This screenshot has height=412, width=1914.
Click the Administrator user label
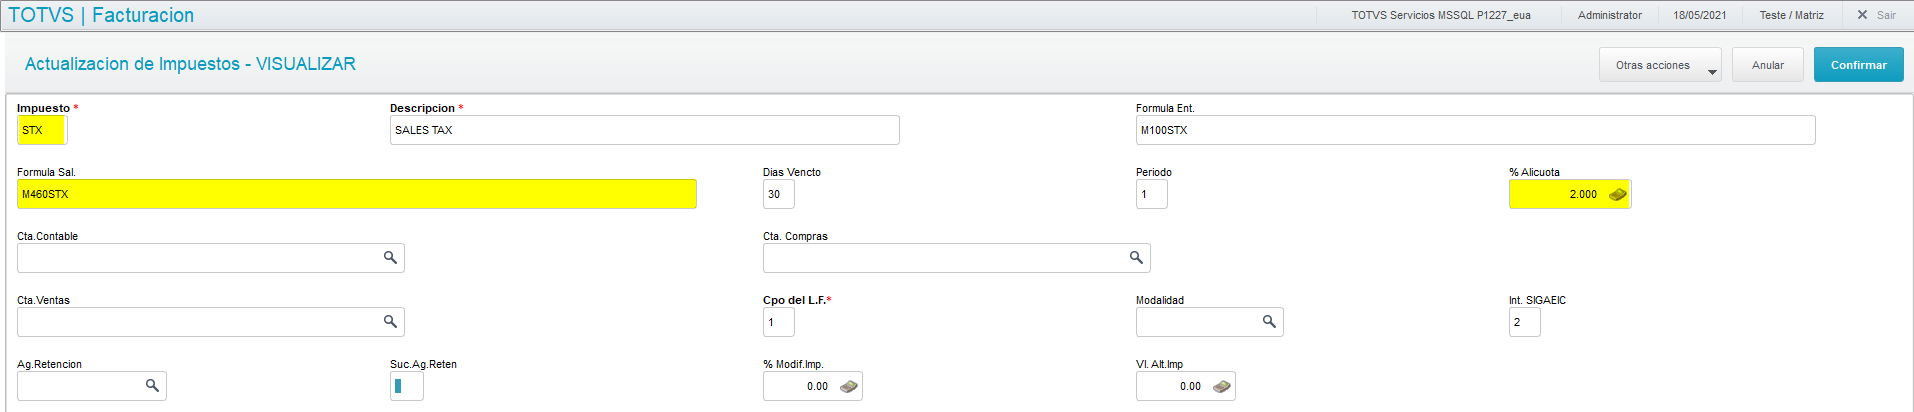[x=1609, y=15]
